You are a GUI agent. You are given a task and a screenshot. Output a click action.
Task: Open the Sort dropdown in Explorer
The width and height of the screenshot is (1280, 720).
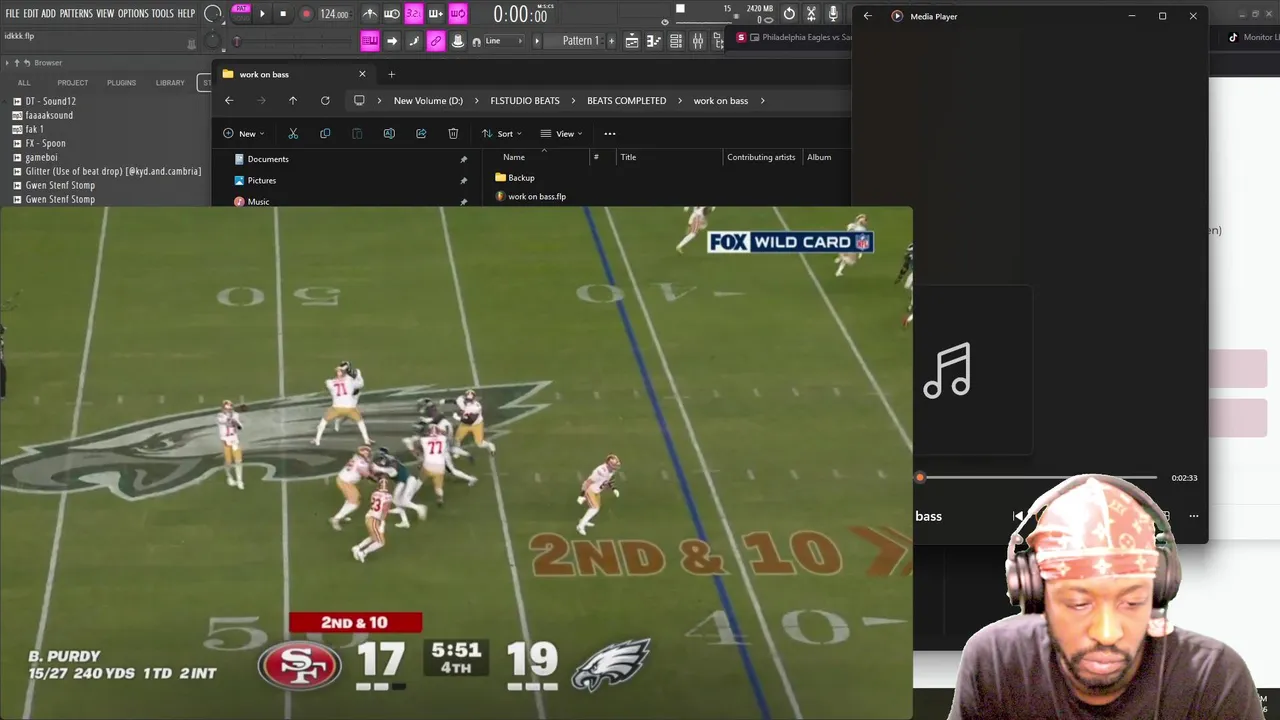pyautogui.click(x=502, y=134)
